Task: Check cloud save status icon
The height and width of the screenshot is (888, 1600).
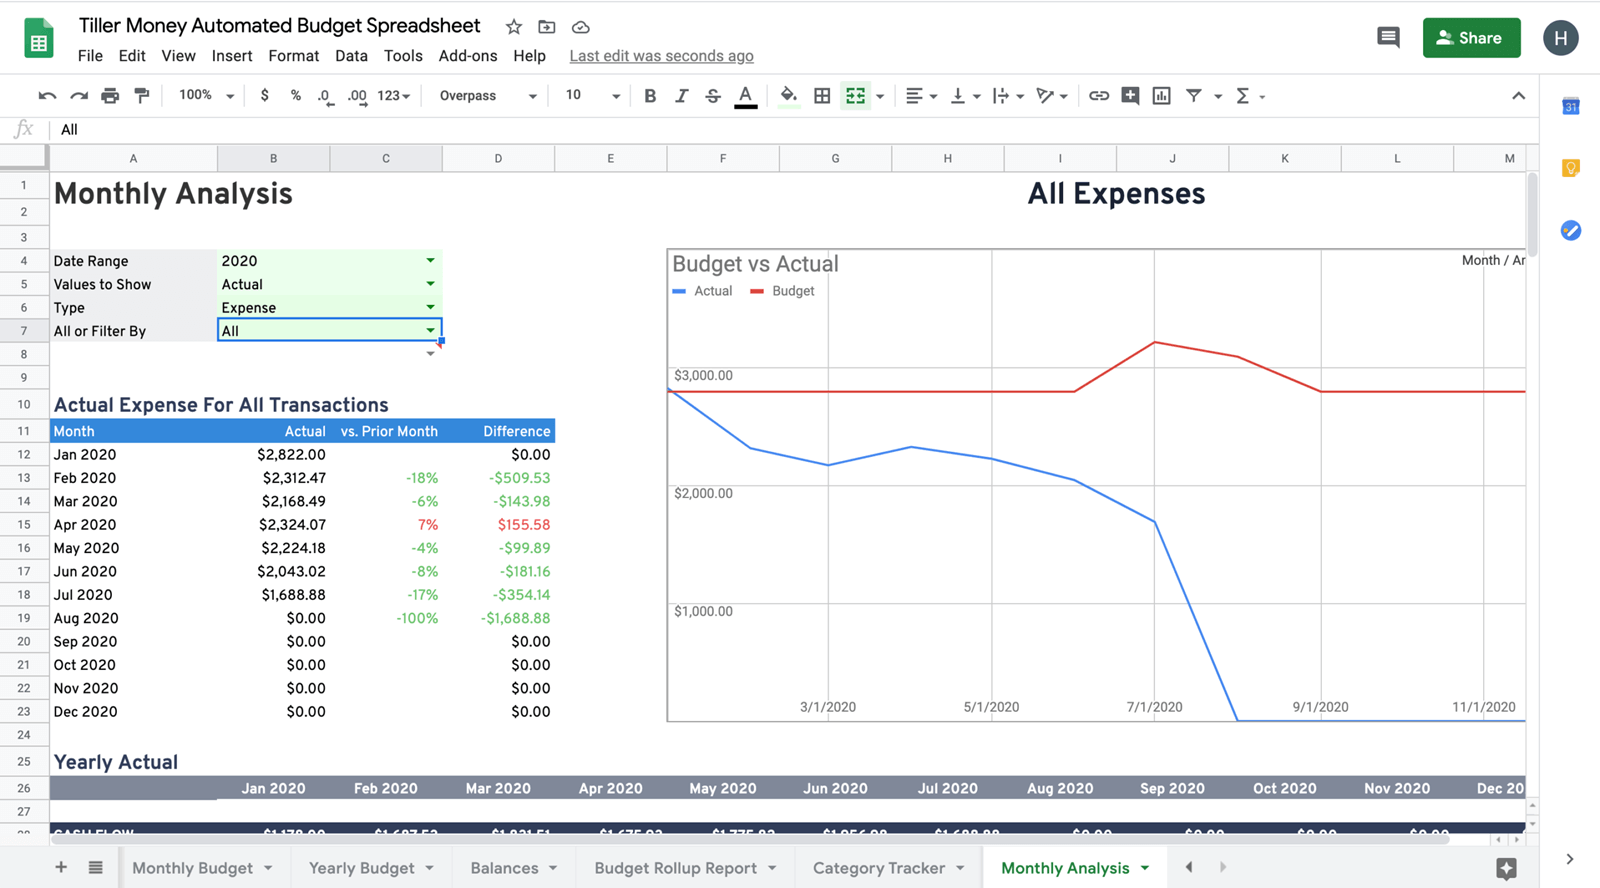Action: point(581,27)
